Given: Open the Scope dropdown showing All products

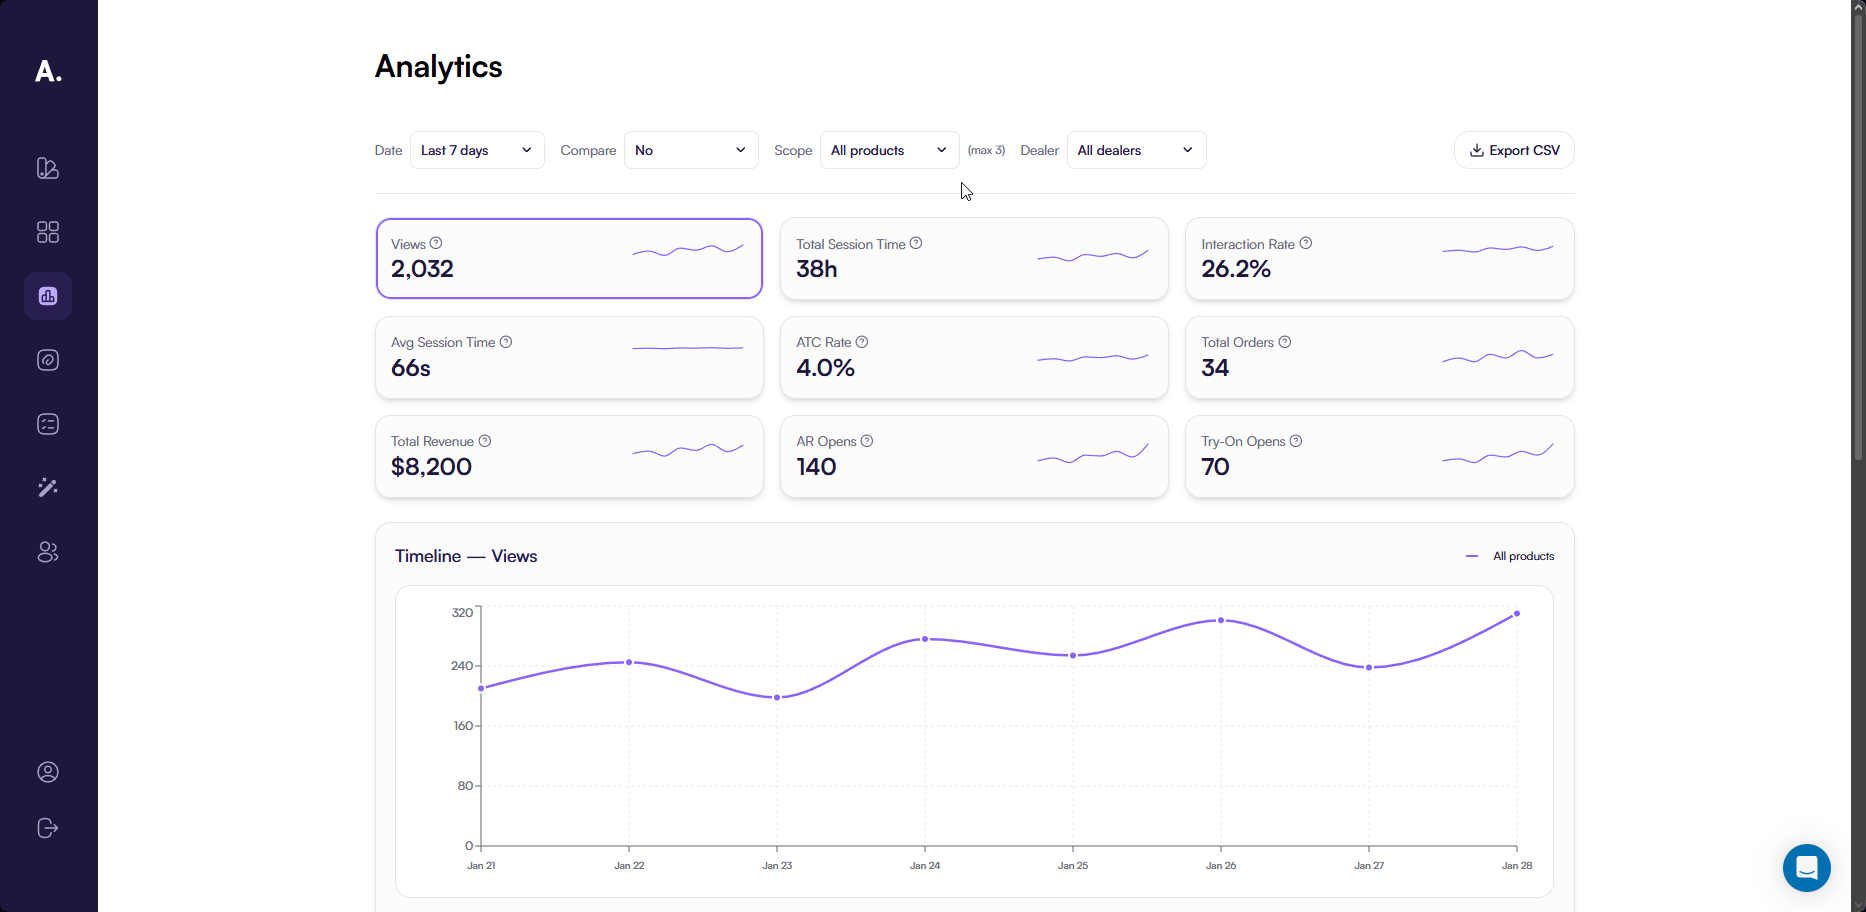Looking at the screenshot, I should (889, 150).
